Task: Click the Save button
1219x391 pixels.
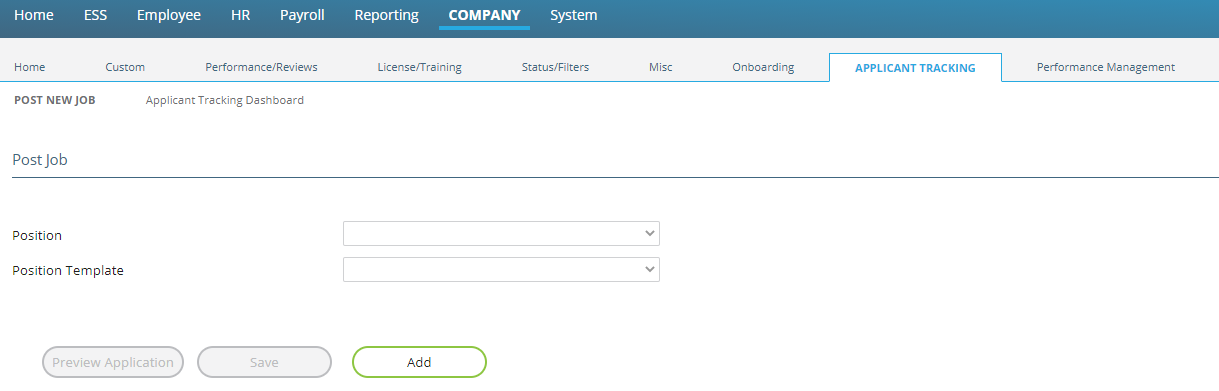Action: click(x=264, y=362)
